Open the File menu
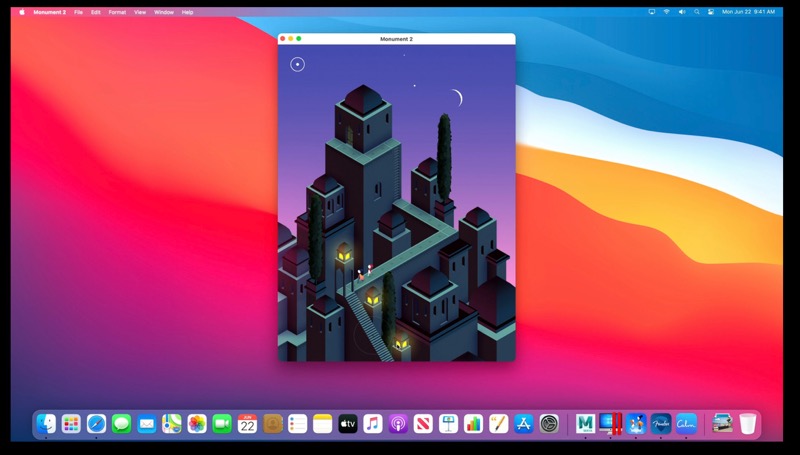800x455 pixels. point(78,12)
